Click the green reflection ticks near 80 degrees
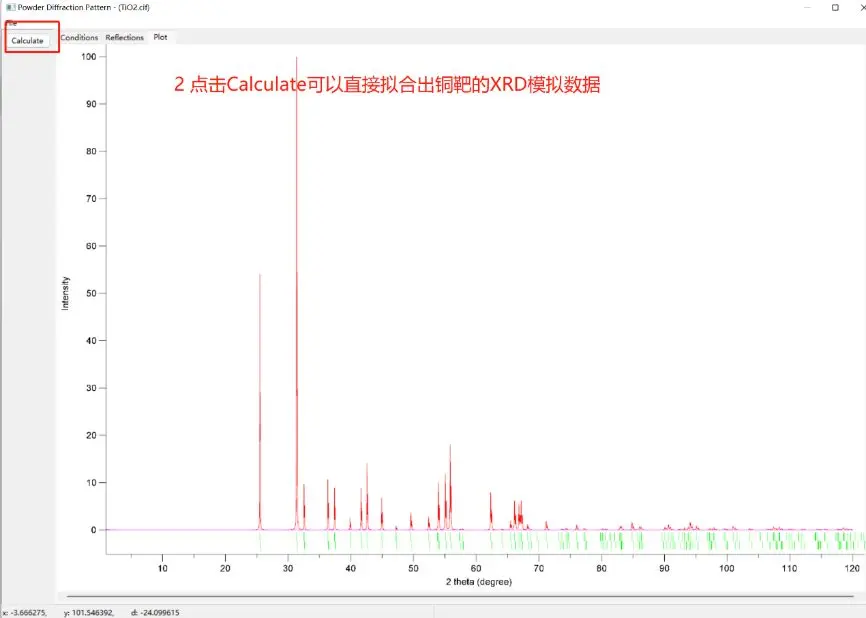Image resolution: width=866 pixels, height=618 pixels. tap(611, 541)
